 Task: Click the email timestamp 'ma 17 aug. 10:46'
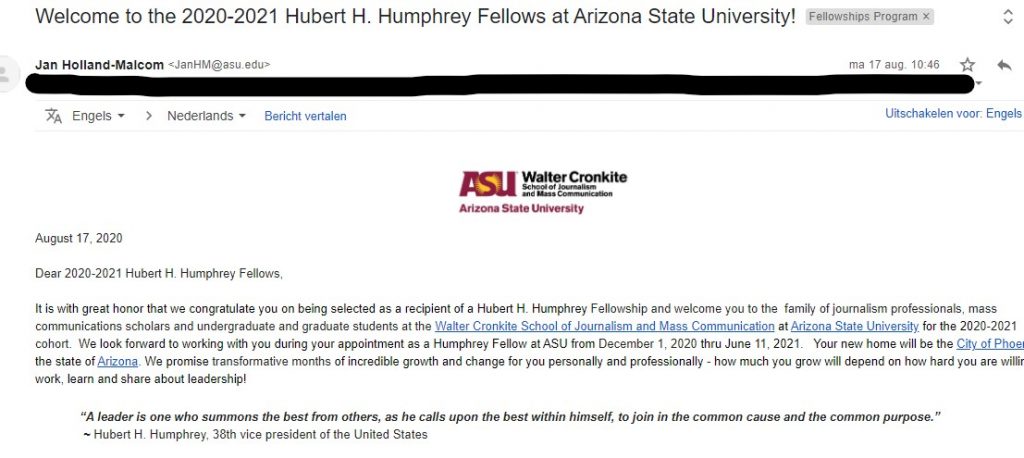click(x=894, y=65)
